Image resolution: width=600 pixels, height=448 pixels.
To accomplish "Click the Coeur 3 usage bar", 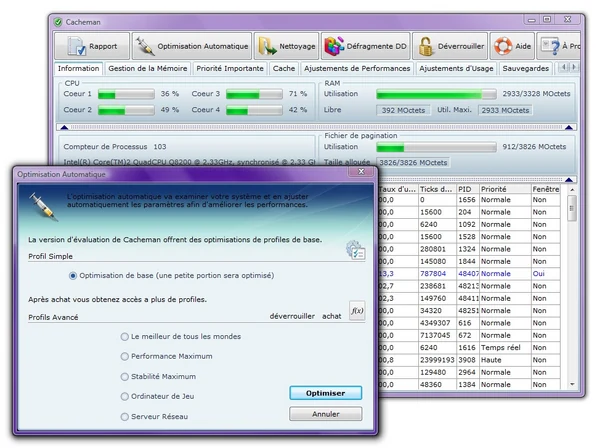I will click(254, 94).
